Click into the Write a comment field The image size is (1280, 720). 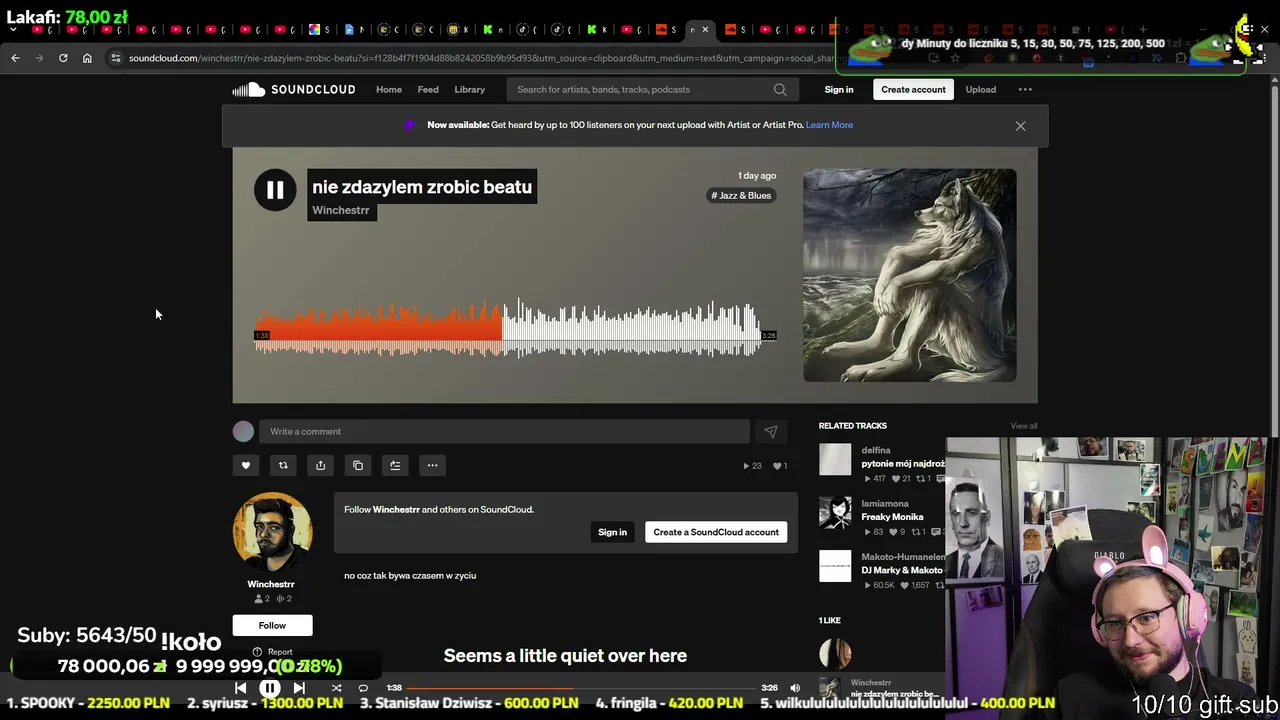coord(505,431)
